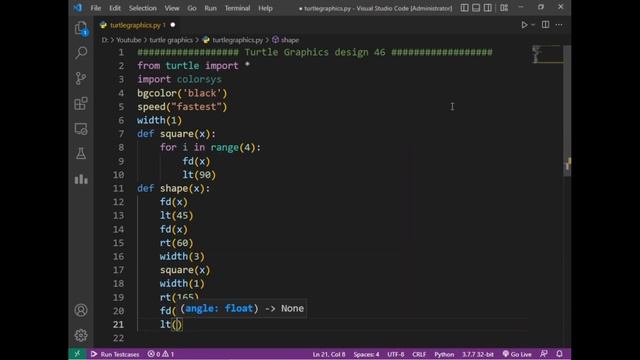Screen dimensions: 640x360
Task: Click the shape function breadcrumb
Action: pos(289,40)
